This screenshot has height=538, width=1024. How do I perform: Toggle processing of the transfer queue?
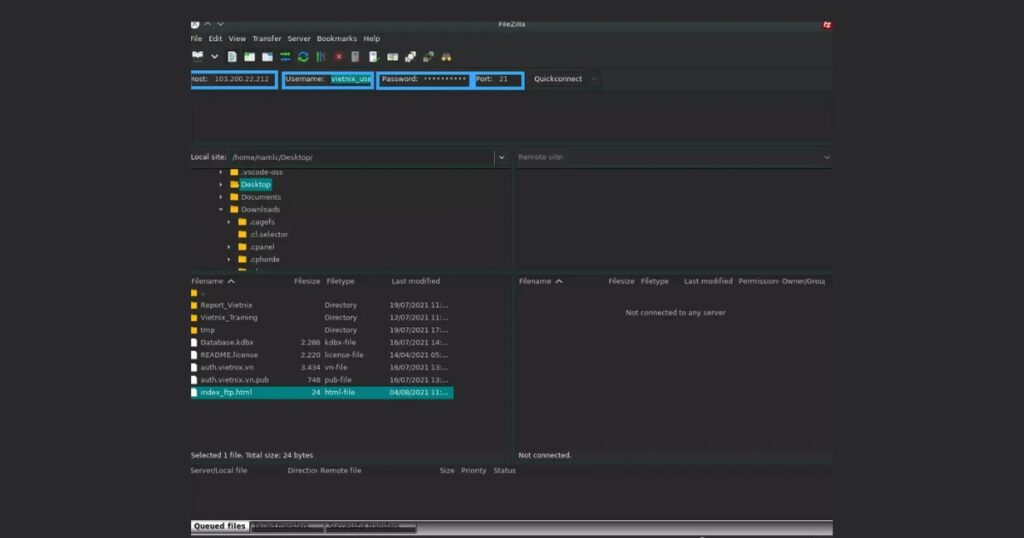[x=321, y=57]
